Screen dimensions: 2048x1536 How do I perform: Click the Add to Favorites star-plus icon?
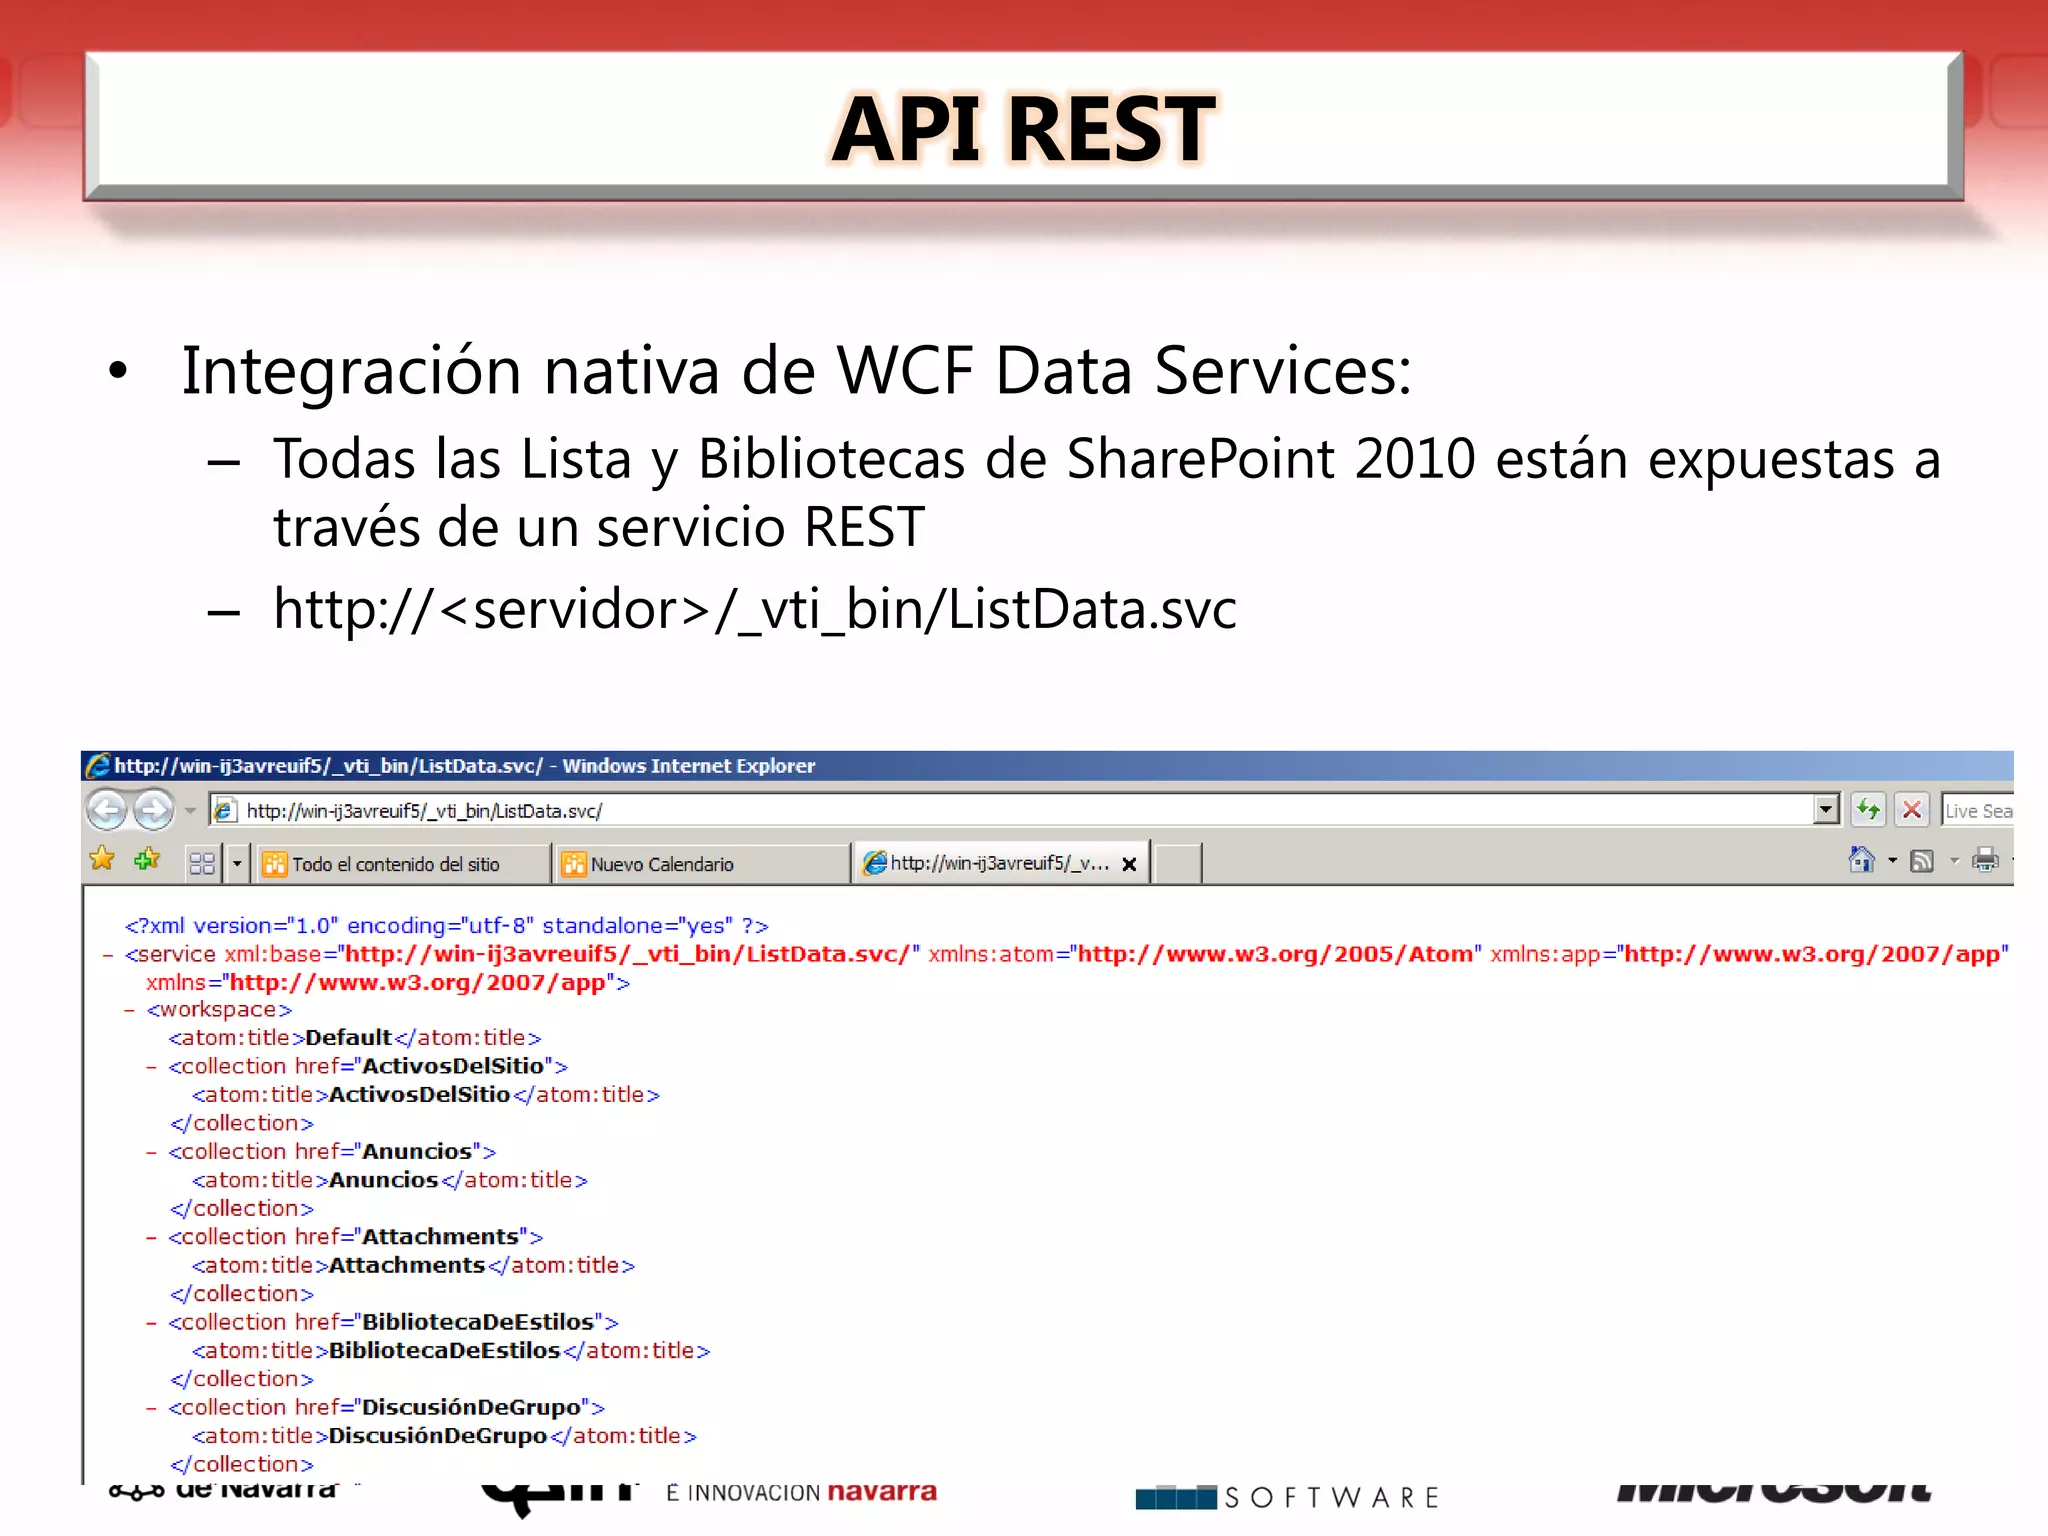(147, 859)
